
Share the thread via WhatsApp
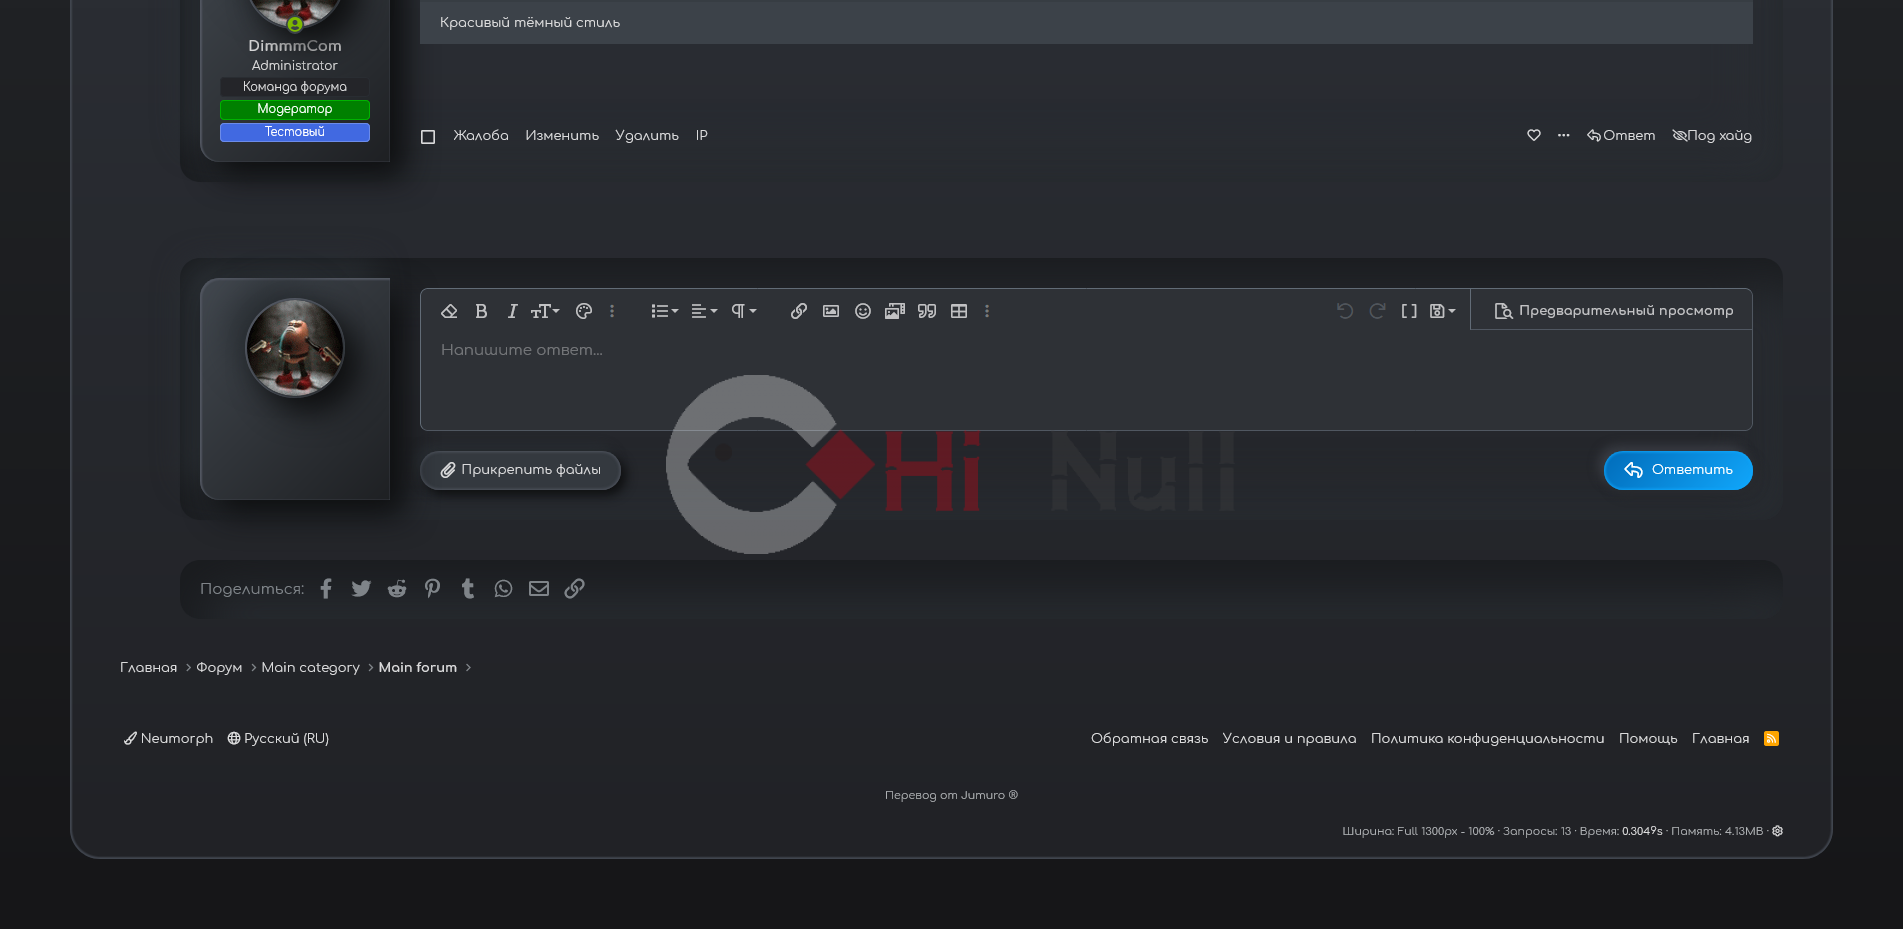pos(503,589)
